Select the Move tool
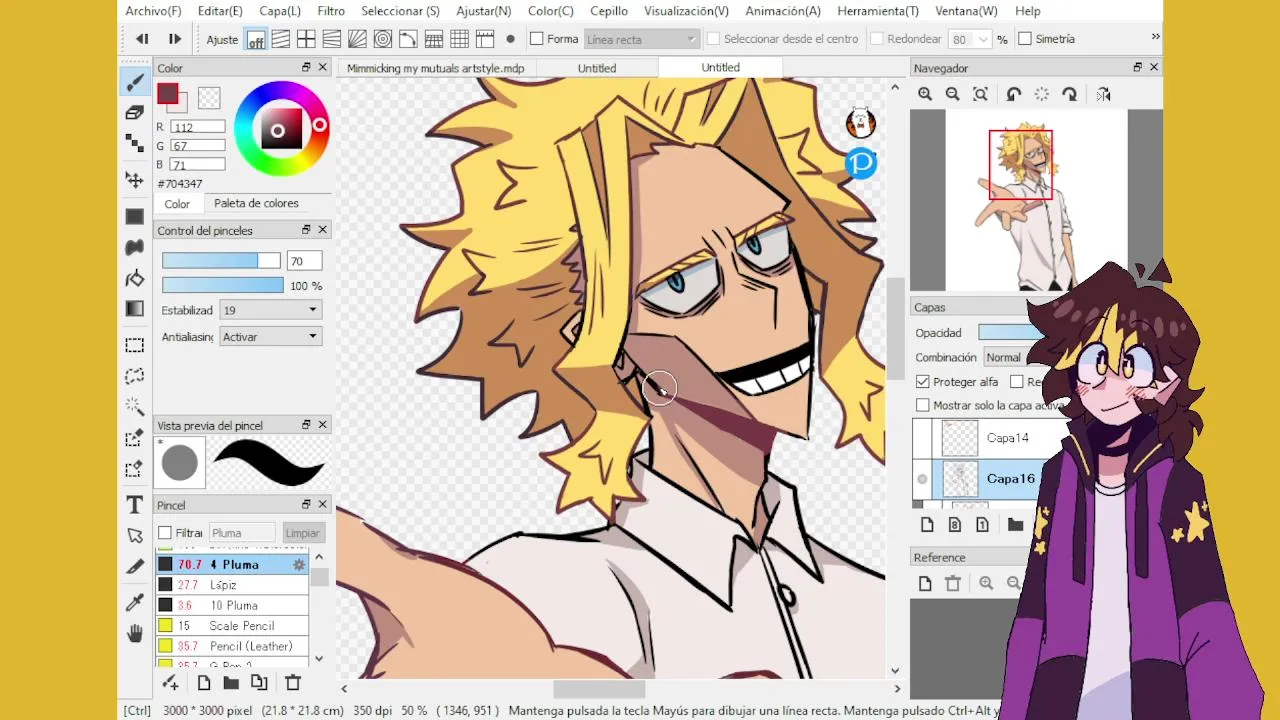The image size is (1280, 720). [x=135, y=180]
